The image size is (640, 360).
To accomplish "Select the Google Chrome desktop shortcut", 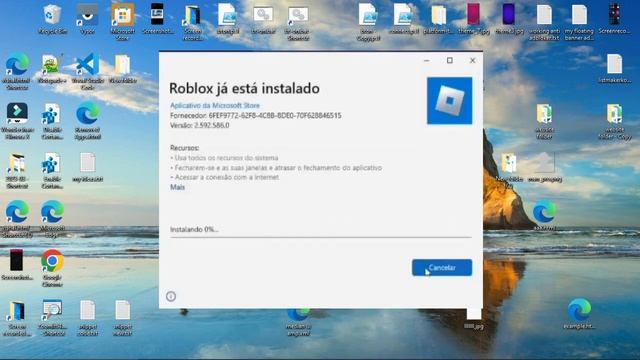I will [x=52, y=268].
